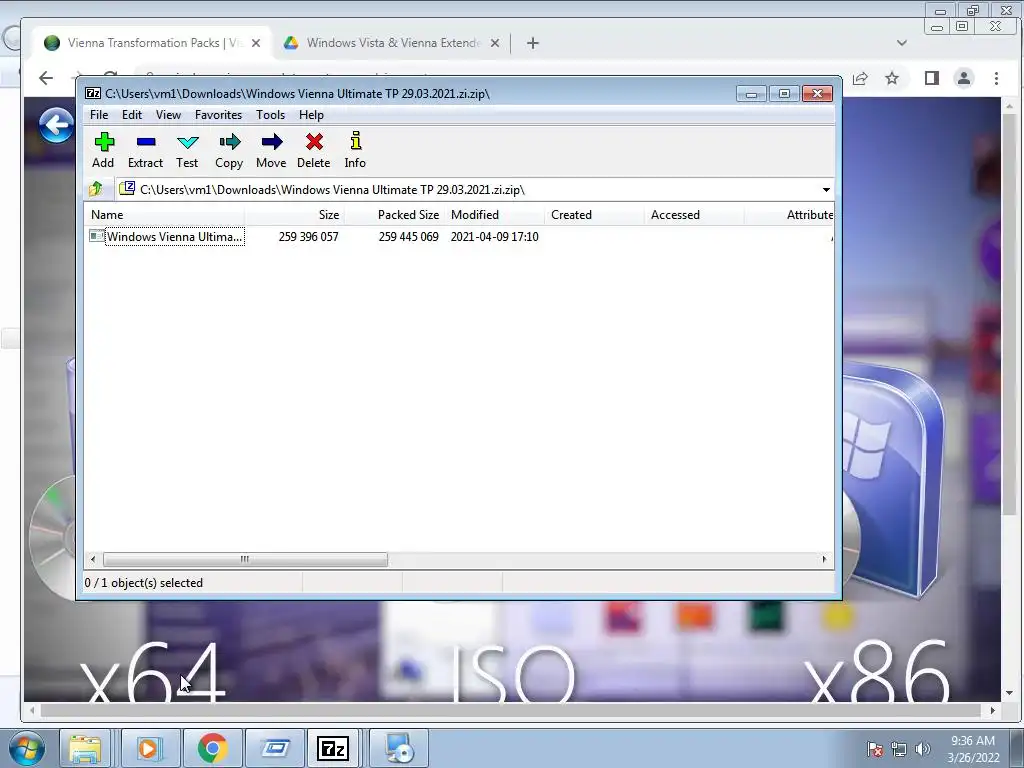Sort by the Accessed column header
The height and width of the screenshot is (768, 1024).
(694, 215)
